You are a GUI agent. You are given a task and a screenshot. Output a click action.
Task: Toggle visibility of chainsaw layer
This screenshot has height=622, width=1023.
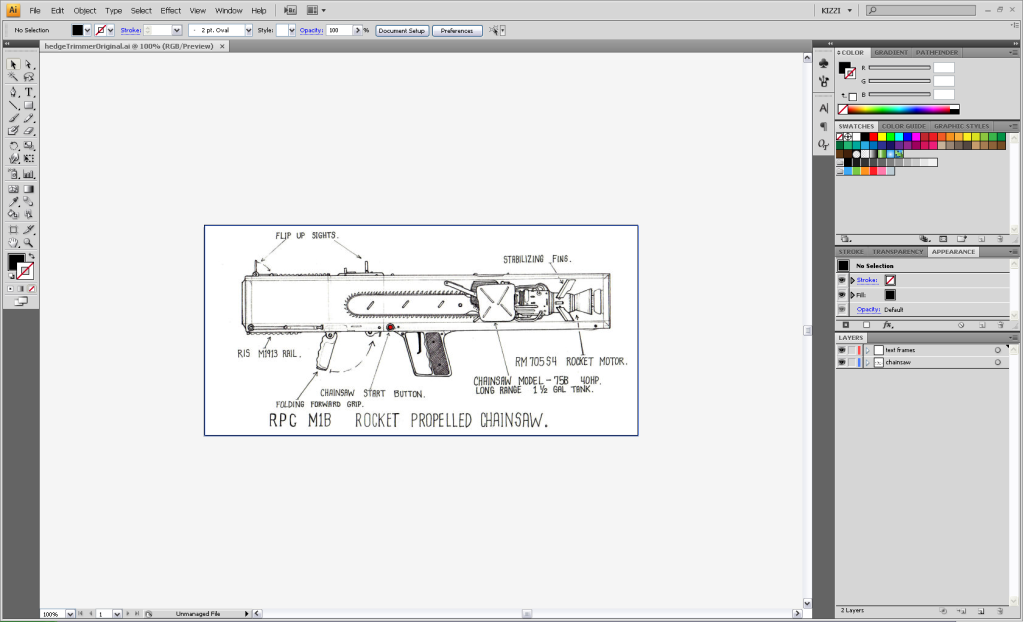(x=842, y=362)
